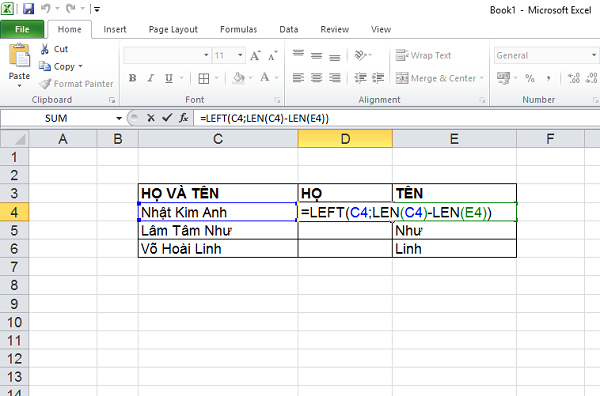Click Comma Style icon
Screen dimensions: 600x396
coord(548,78)
